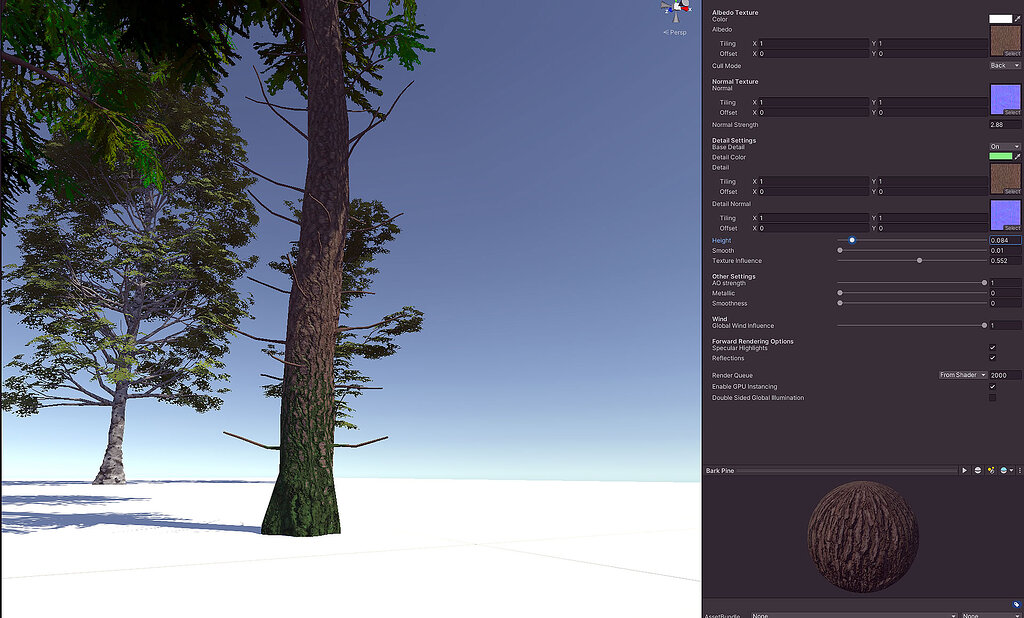This screenshot has height=618, width=1024.
Task: Click the Persp label in the scene view
Action: 673,32
